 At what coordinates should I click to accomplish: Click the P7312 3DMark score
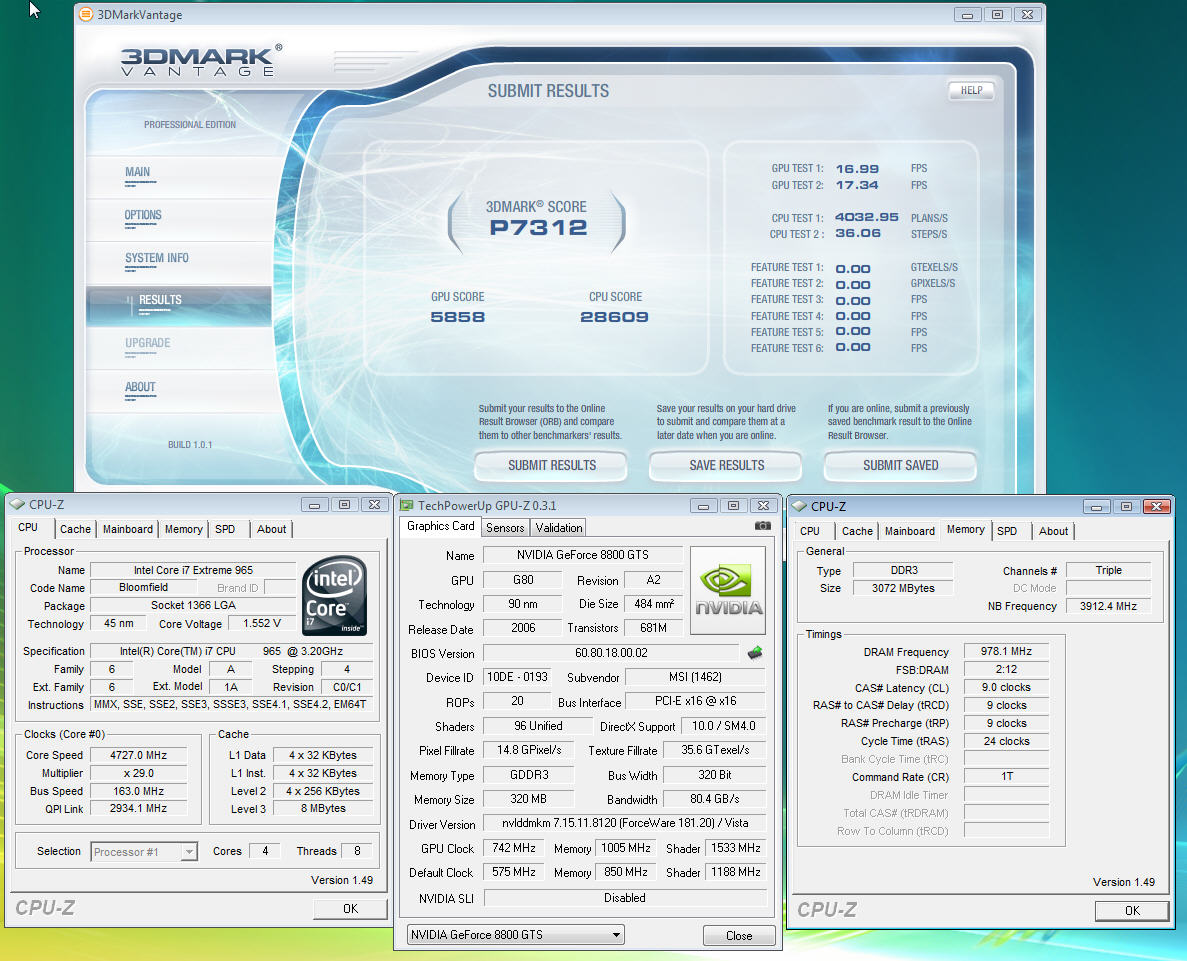tap(538, 227)
